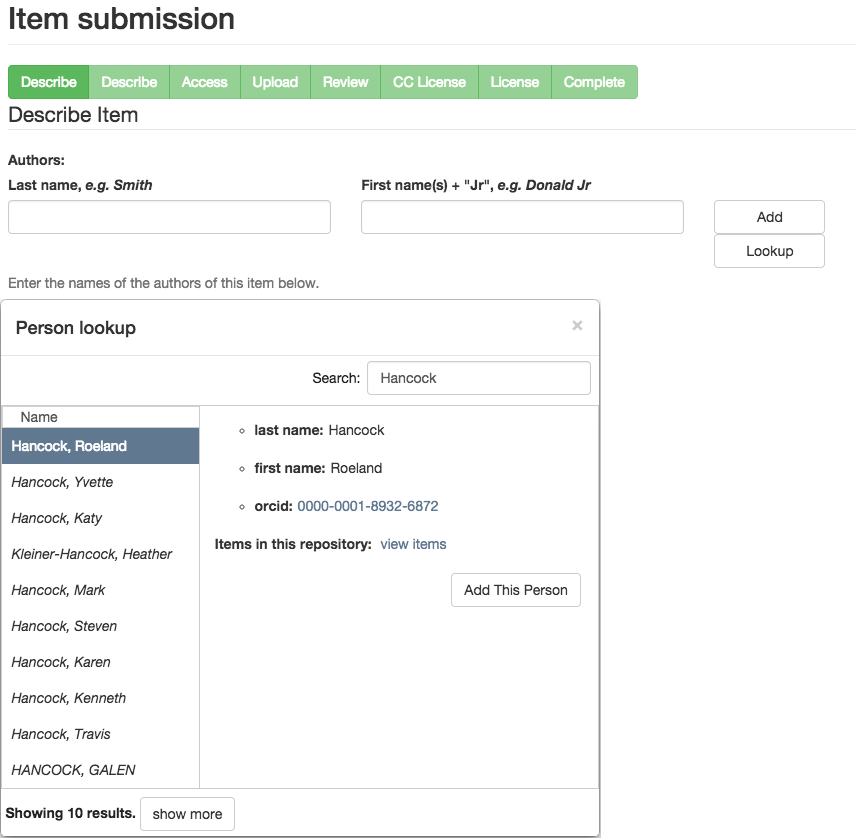Switch to the Upload step
This screenshot has height=838, width=863.
(275, 82)
